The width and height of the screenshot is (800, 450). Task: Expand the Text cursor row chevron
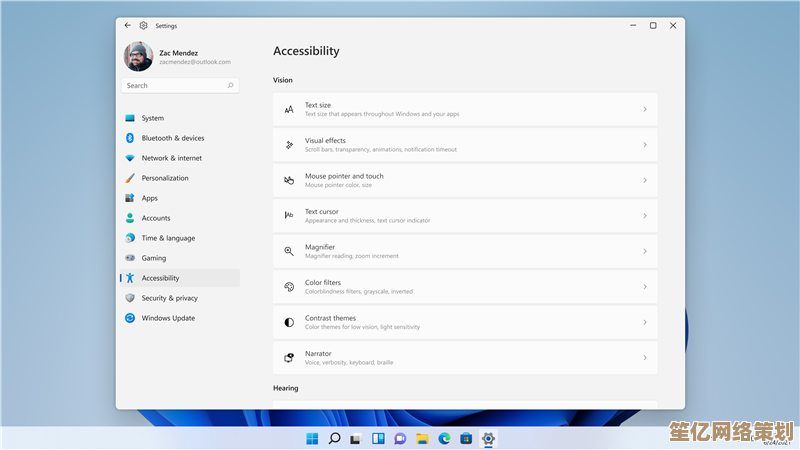pyautogui.click(x=645, y=216)
